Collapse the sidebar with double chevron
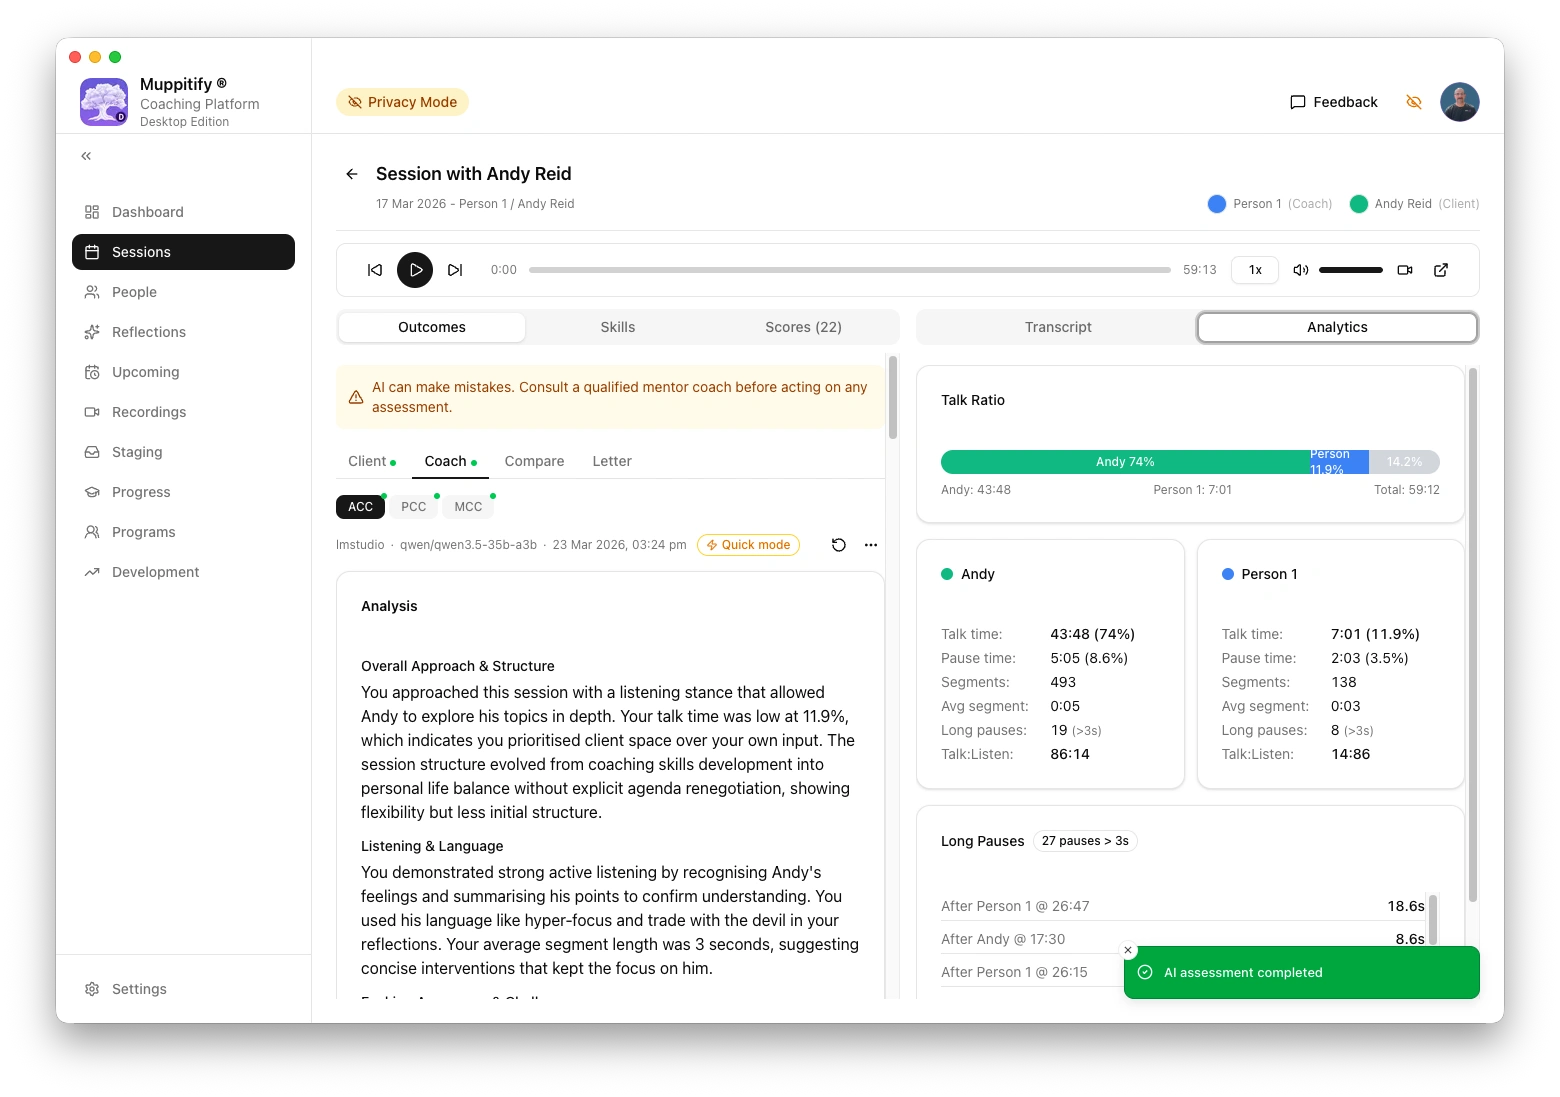This screenshot has width=1560, height=1097. (x=87, y=156)
